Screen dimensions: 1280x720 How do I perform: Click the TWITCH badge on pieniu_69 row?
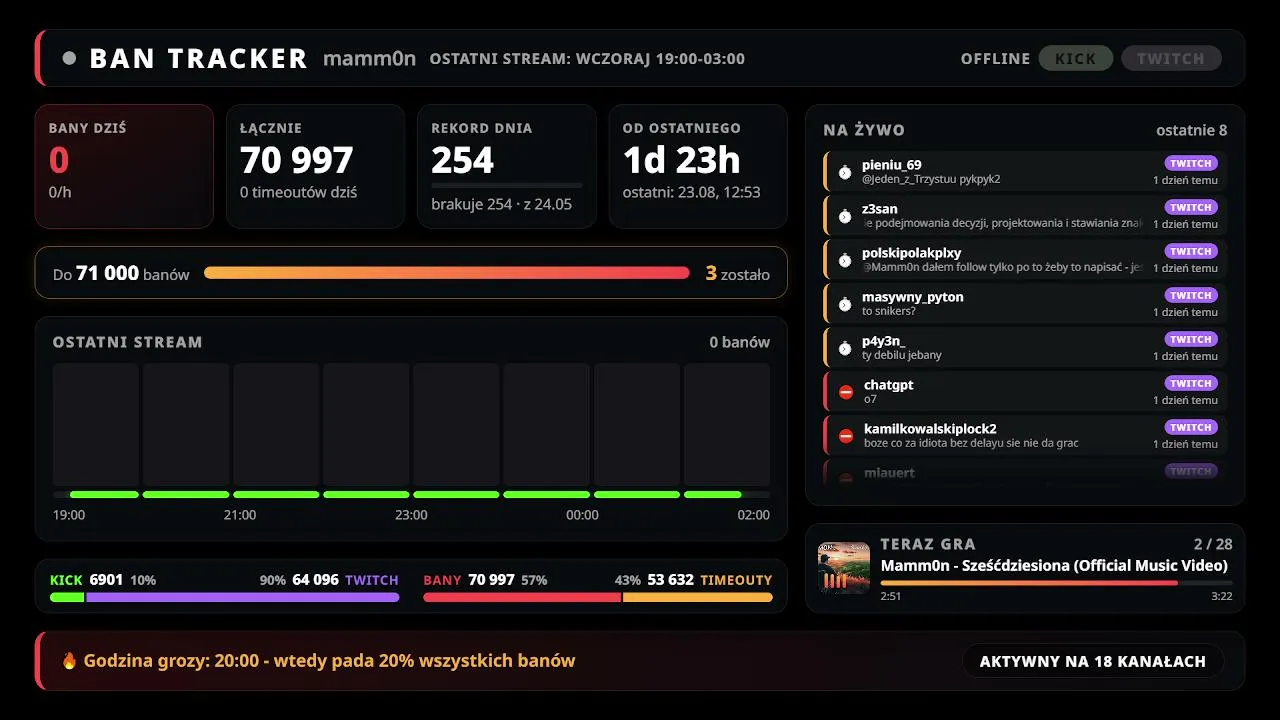[1191, 163]
